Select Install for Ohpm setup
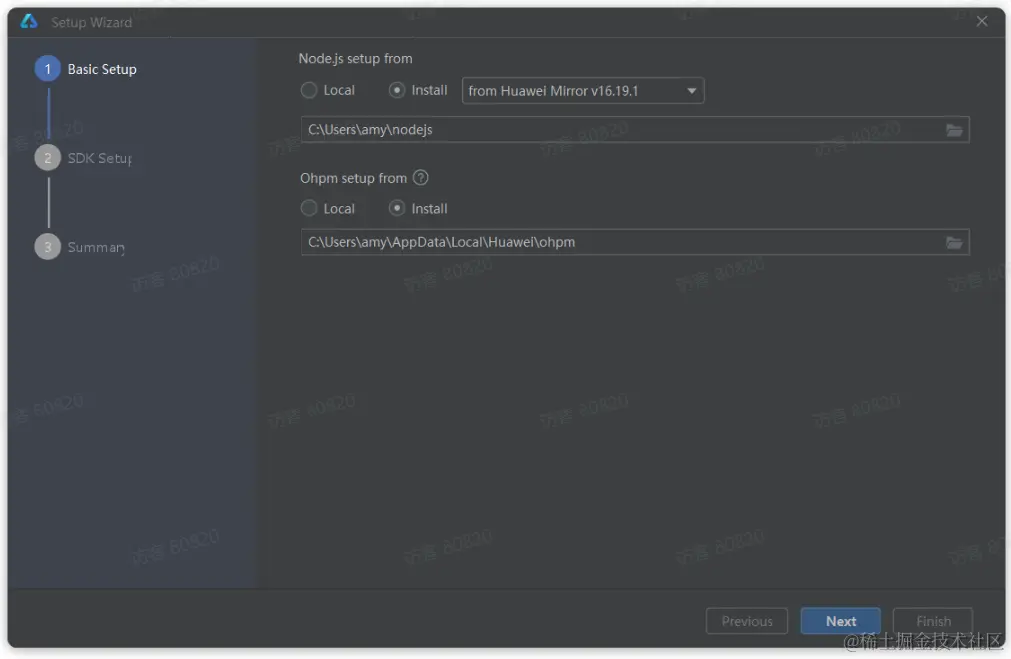1011x659 pixels. coord(418,208)
